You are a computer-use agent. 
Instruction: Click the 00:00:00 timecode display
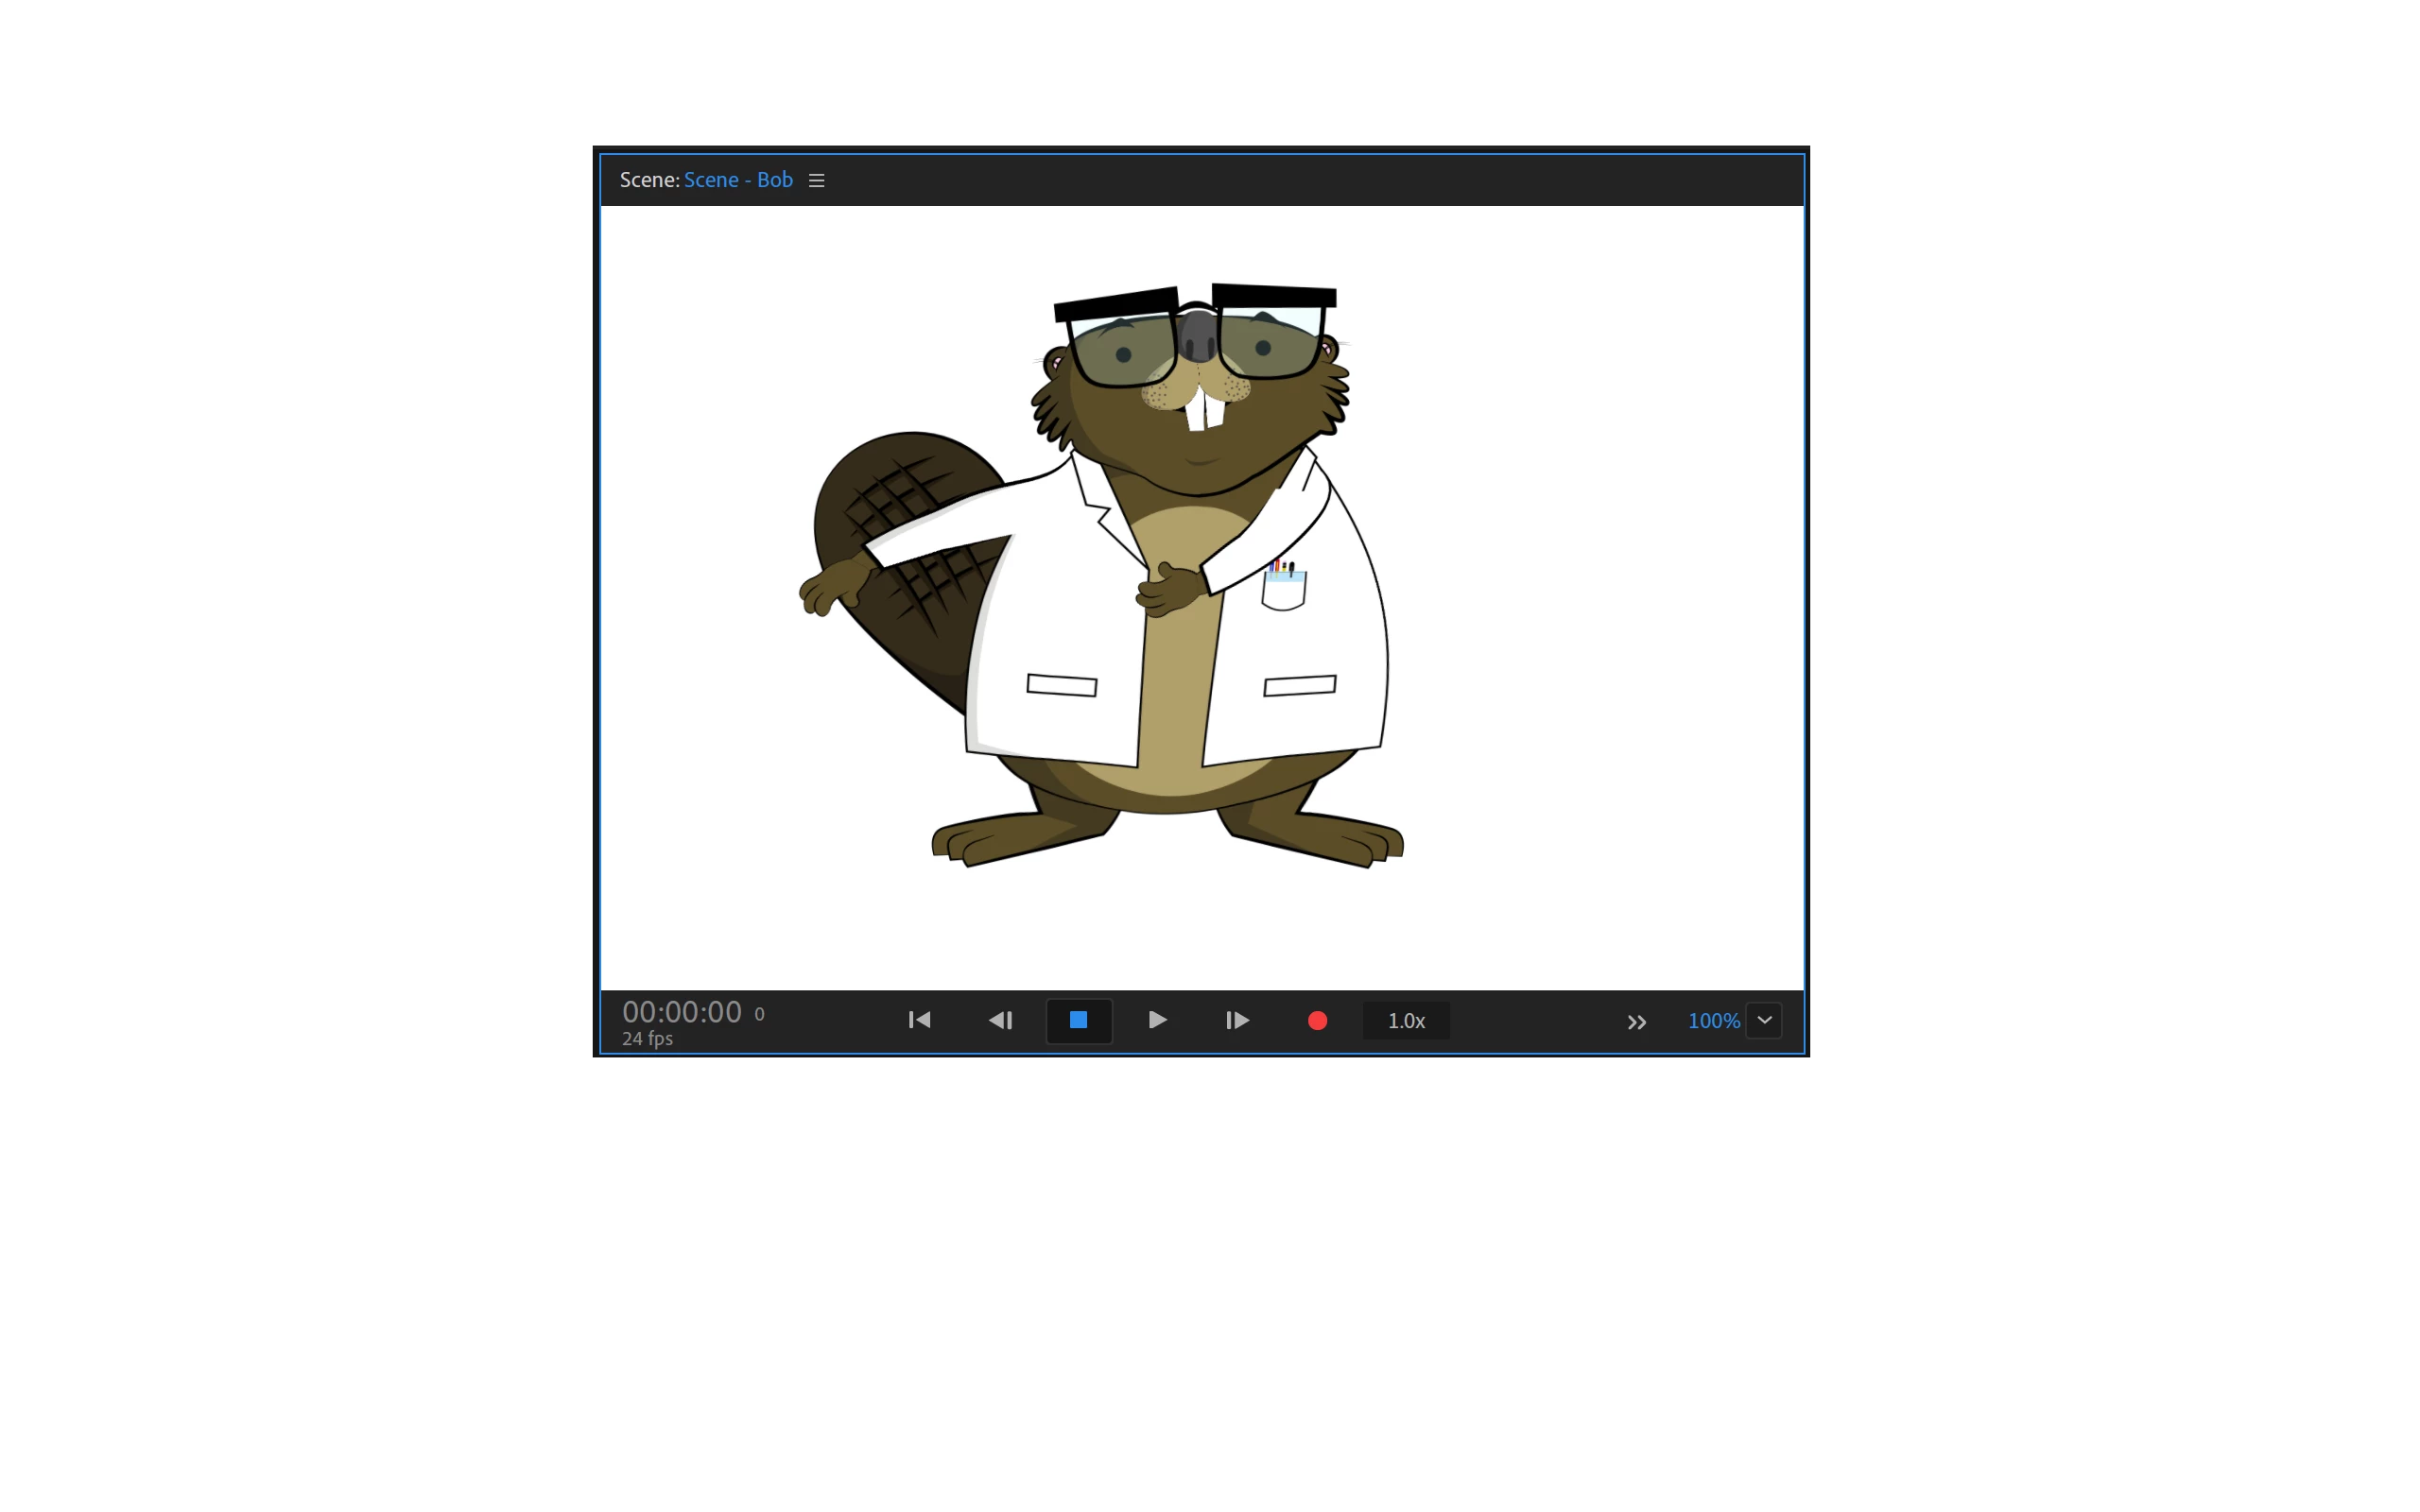coord(682,1012)
